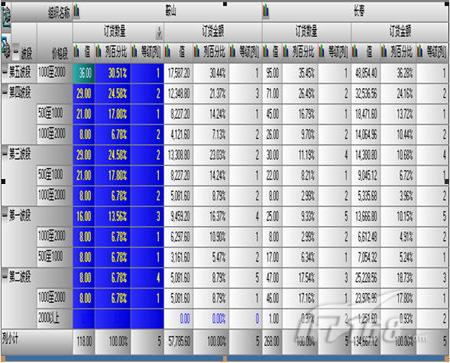Click the lower icon in left sidebar strip
The width and height of the screenshot is (450, 363).
click(6, 47)
